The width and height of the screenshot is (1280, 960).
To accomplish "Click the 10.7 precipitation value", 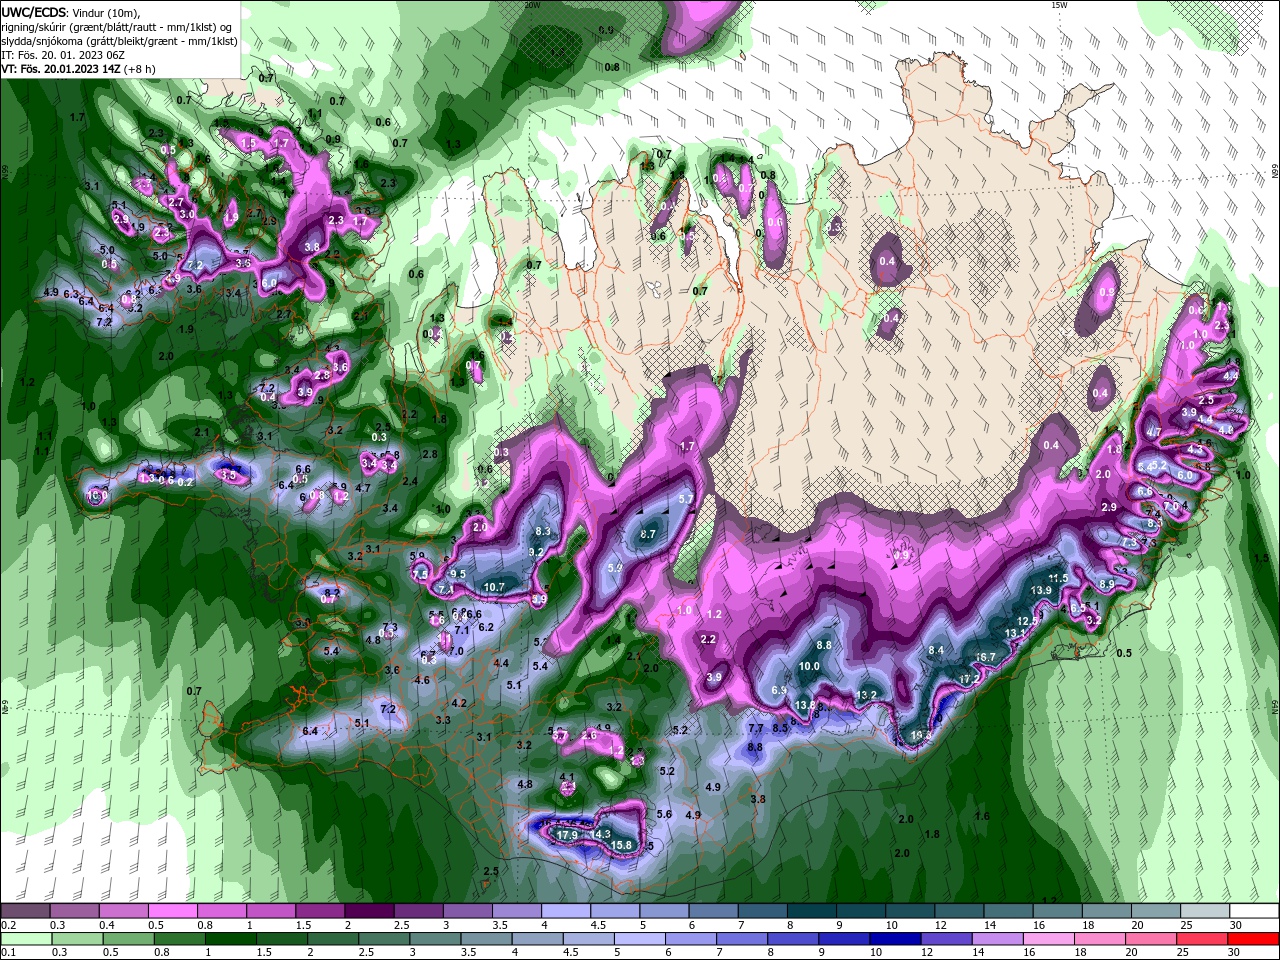I will click(494, 587).
